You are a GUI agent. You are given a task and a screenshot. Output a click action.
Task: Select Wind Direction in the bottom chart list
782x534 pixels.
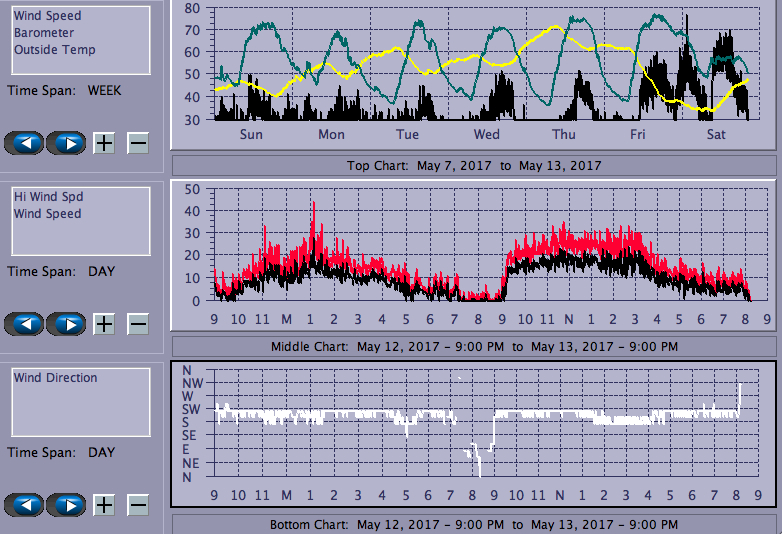(x=55, y=378)
